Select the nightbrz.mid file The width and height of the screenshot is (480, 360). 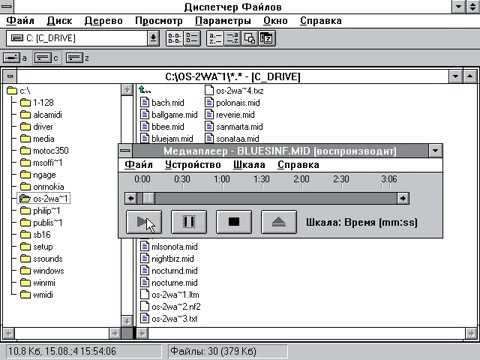pos(167,259)
